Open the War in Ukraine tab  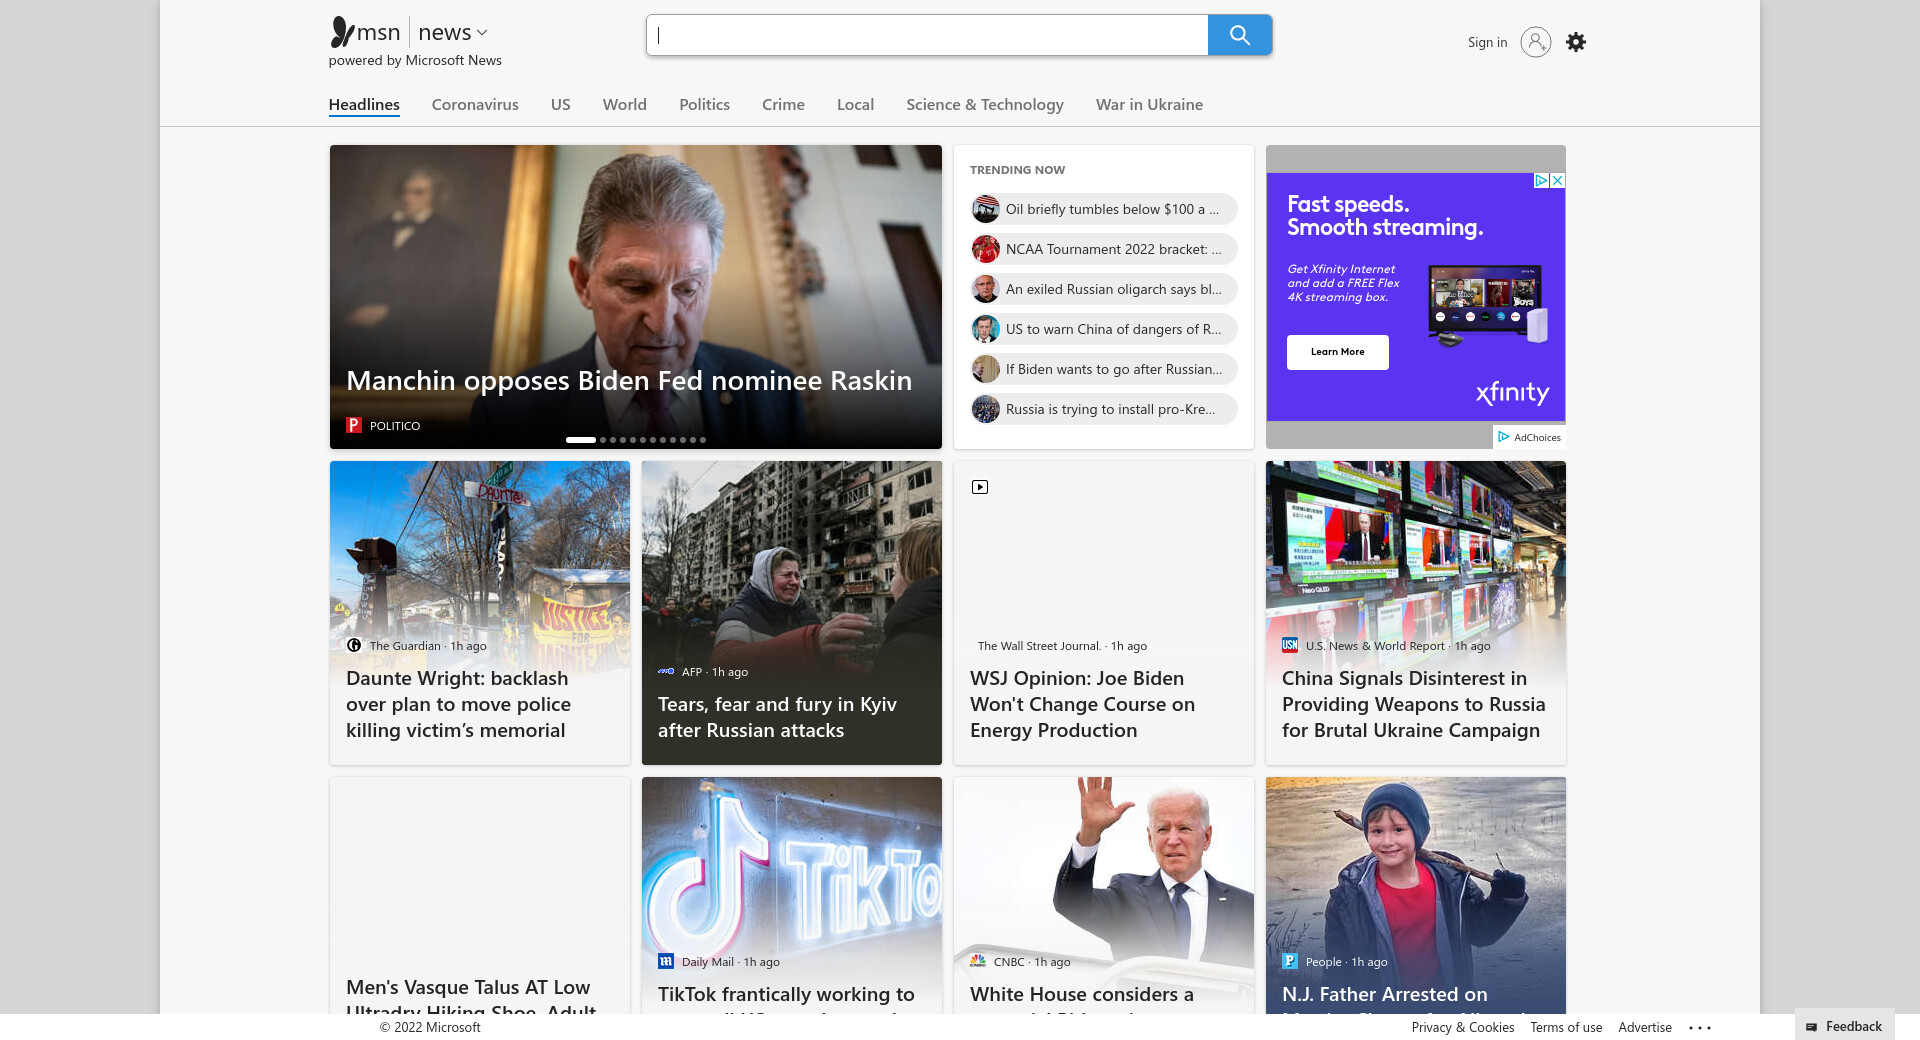1149,105
